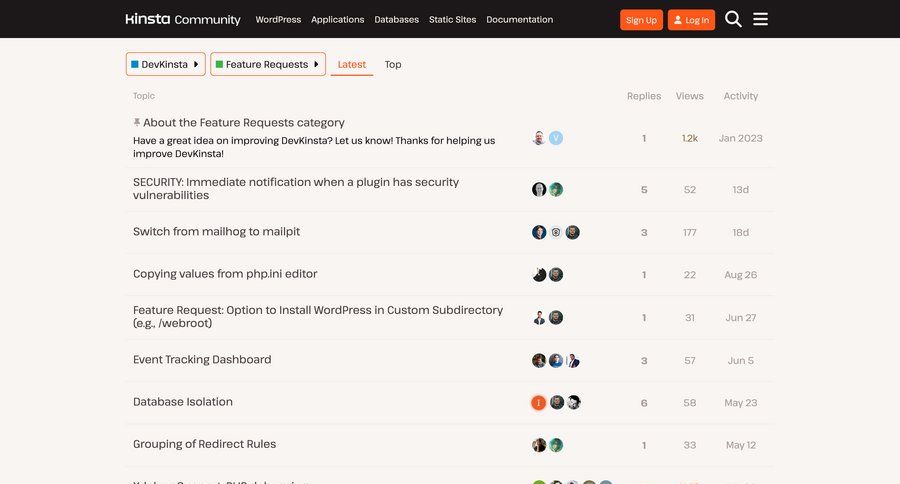Click the Log In button
900x484 pixels.
pos(691,20)
